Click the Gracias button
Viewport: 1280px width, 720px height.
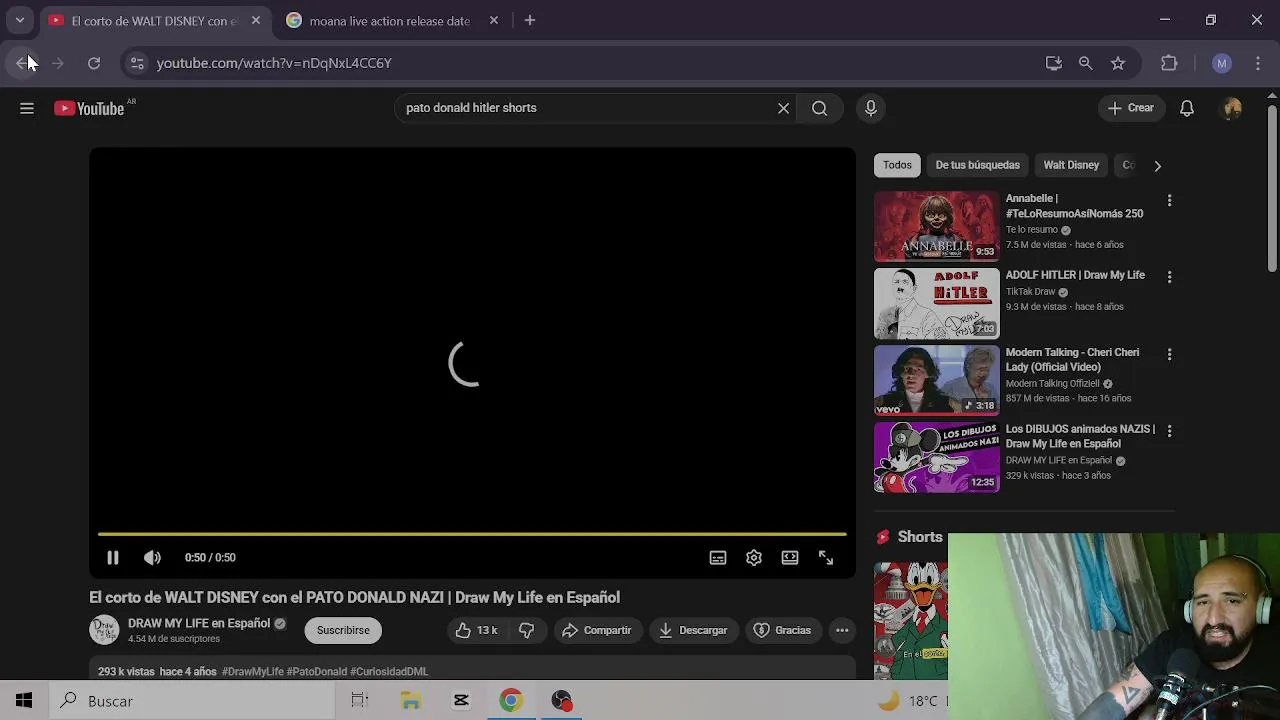(782, 630)
